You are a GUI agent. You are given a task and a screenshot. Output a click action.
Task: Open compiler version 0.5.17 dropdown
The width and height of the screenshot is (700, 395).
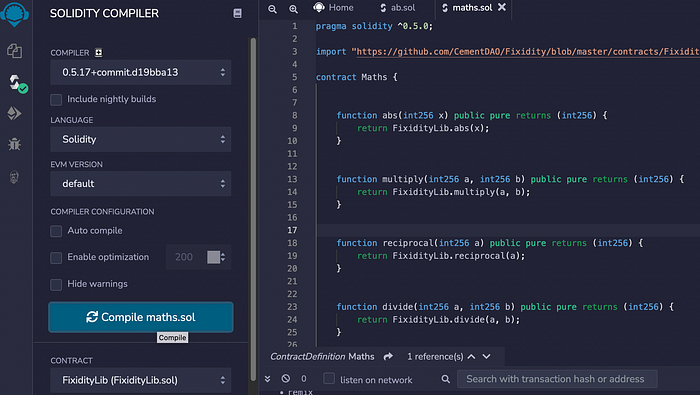(x=141, y=72)
